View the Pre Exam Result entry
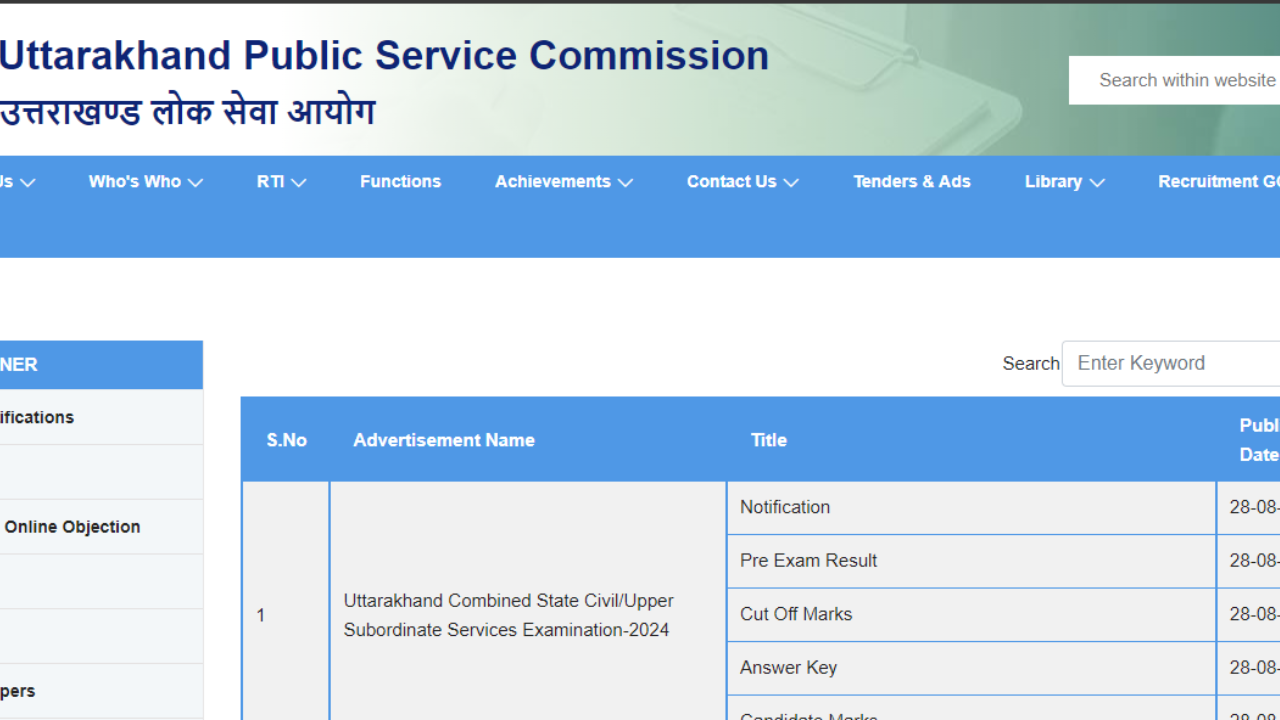1280x720 pixels. tap(808, 561)
